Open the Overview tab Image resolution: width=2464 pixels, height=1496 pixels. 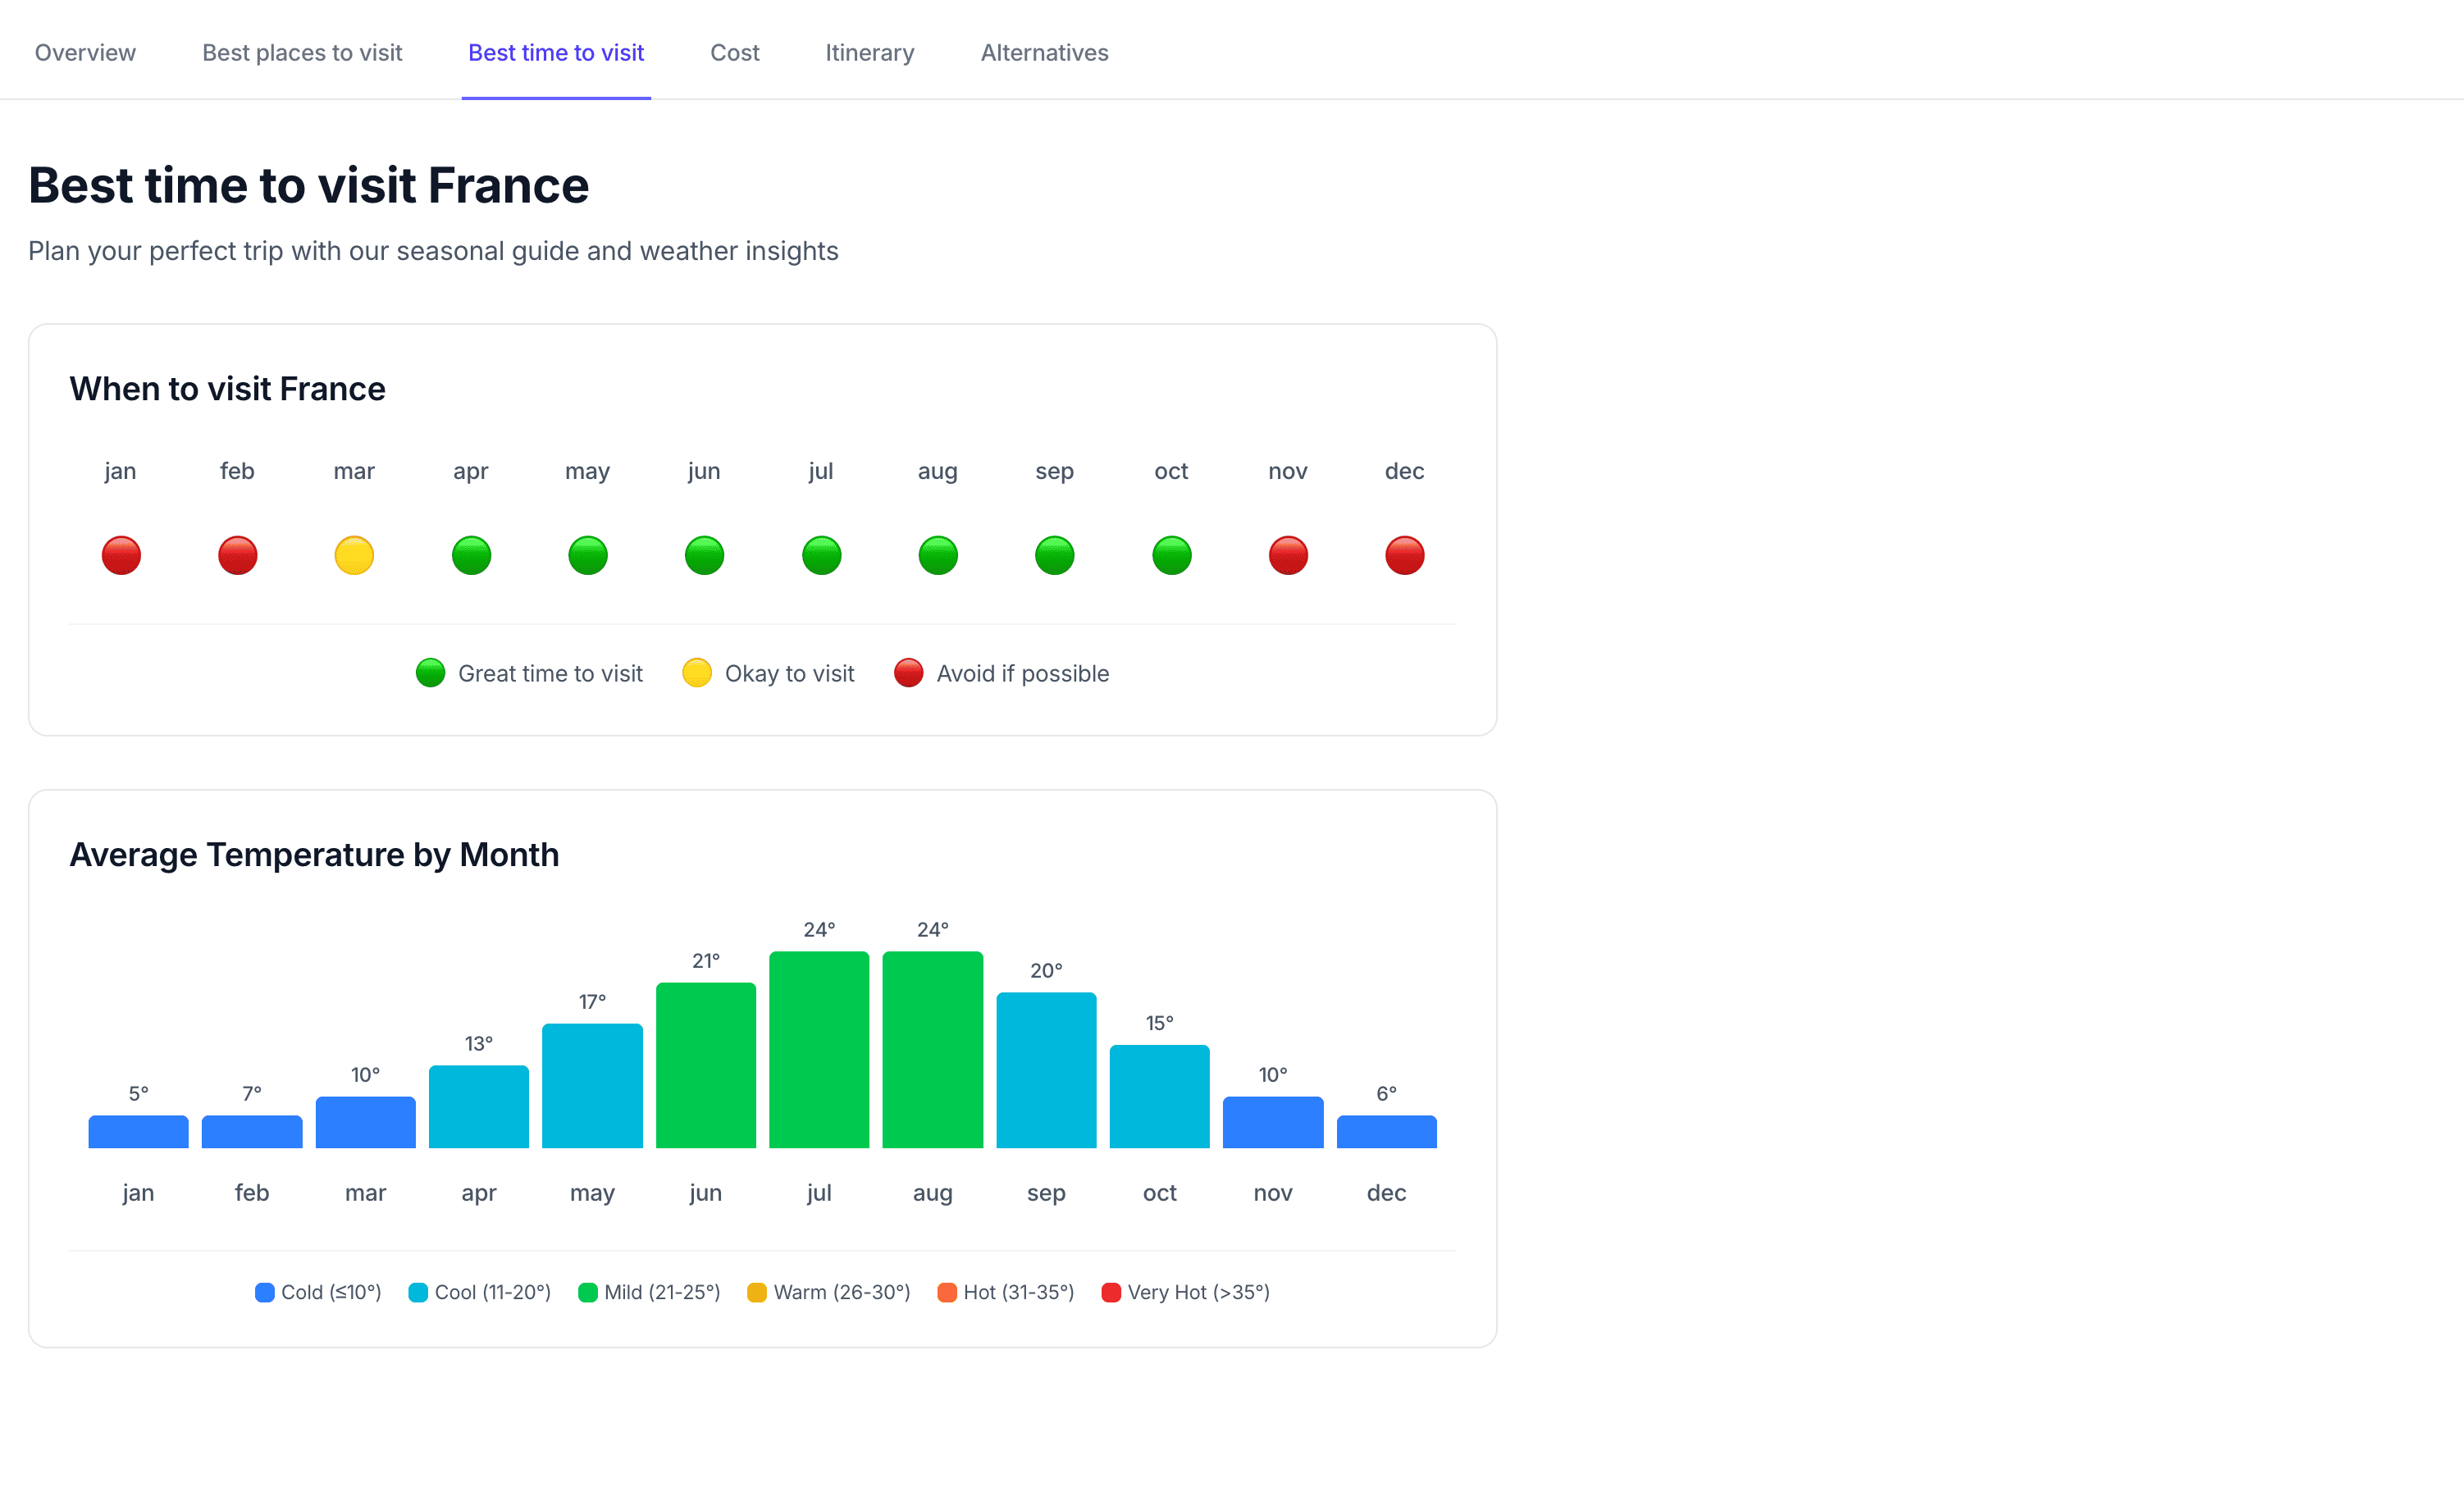pyautogui.click(x=85, y=52)
